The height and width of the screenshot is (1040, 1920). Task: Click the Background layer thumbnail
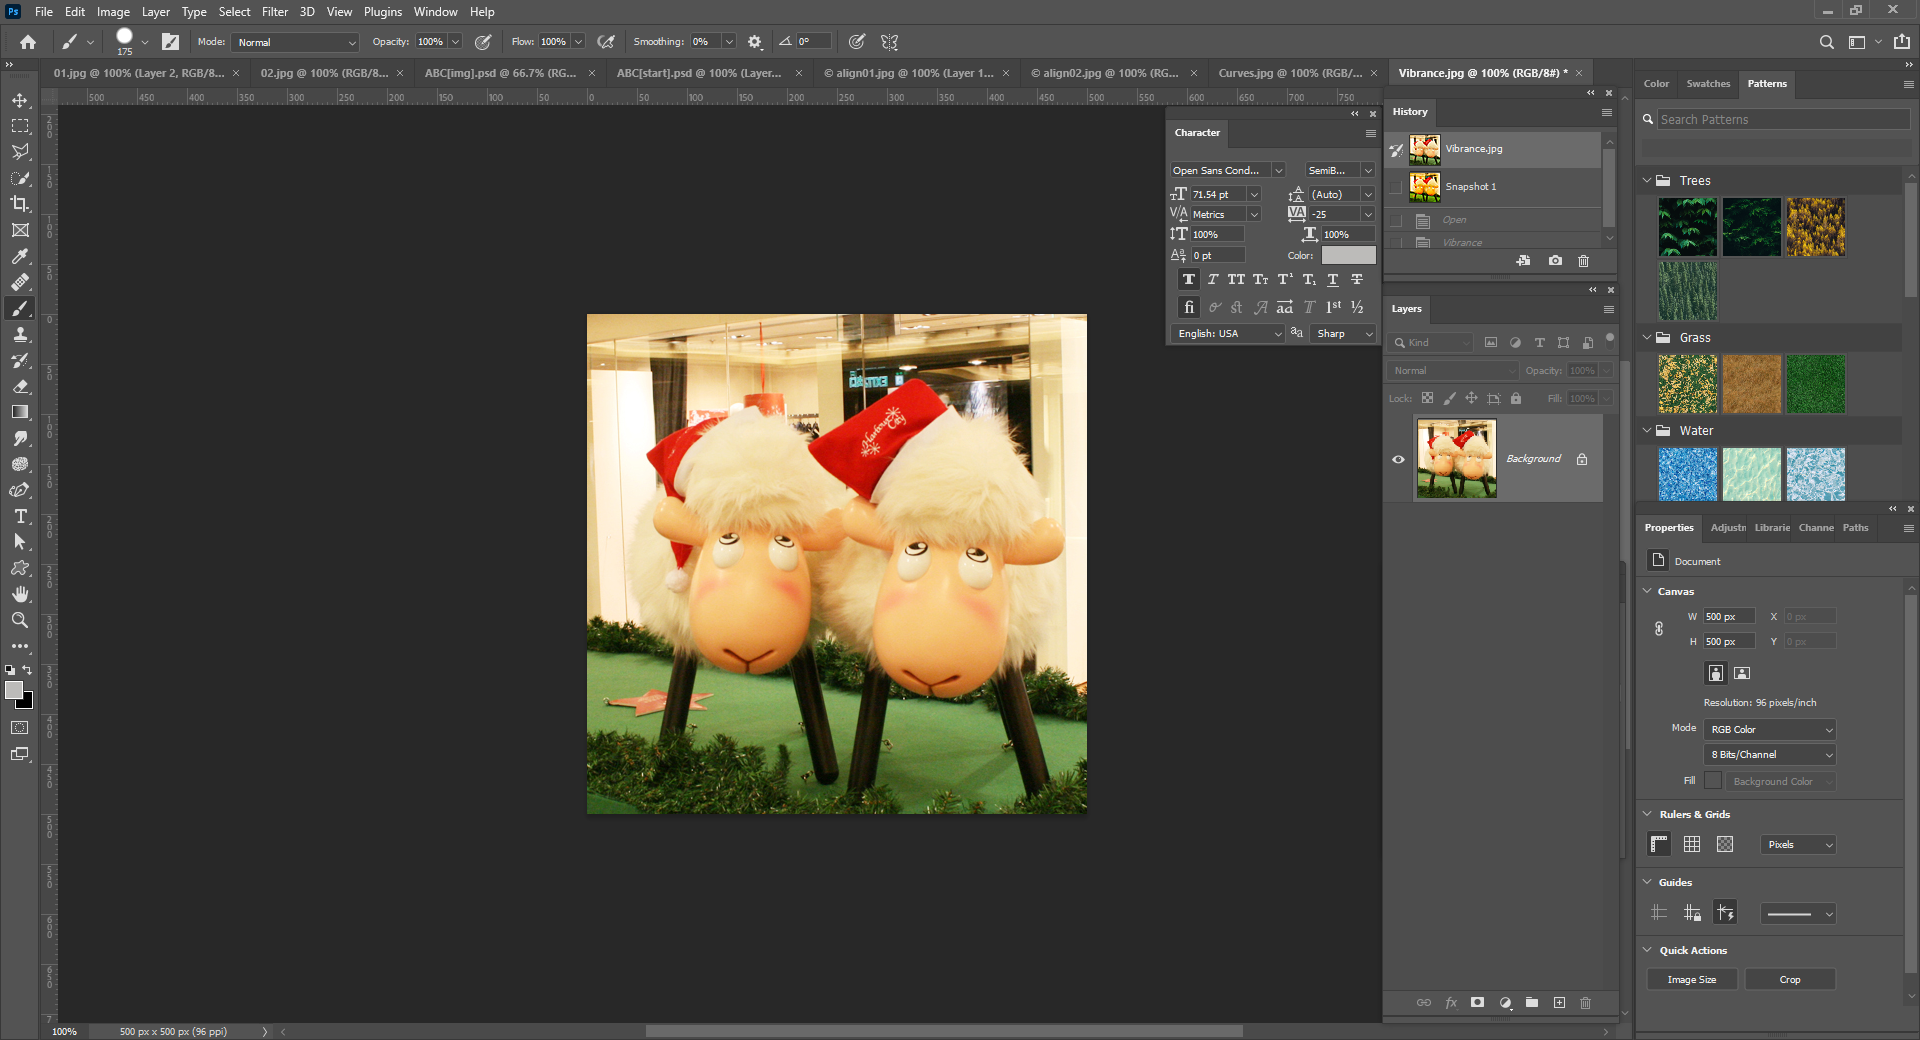pyautogui.click(x=1456, y=459)
